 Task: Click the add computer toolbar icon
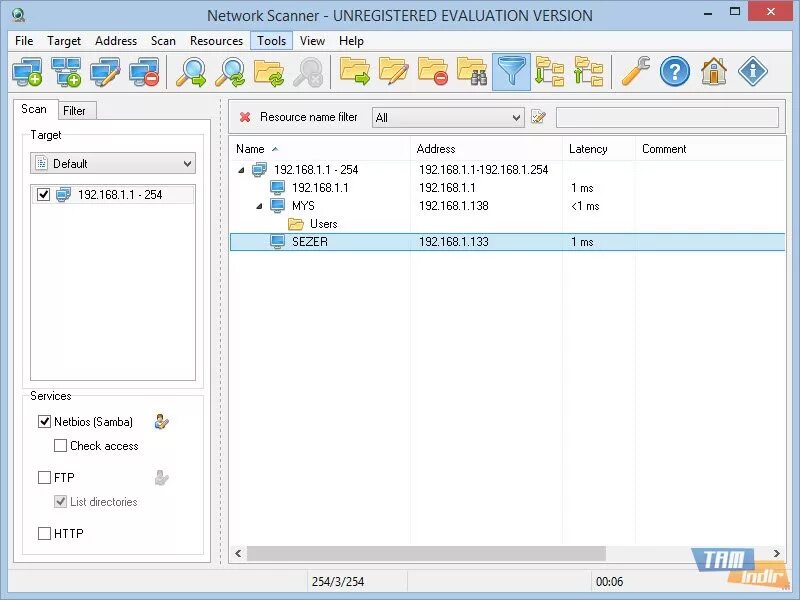click(x=27, y=71)
